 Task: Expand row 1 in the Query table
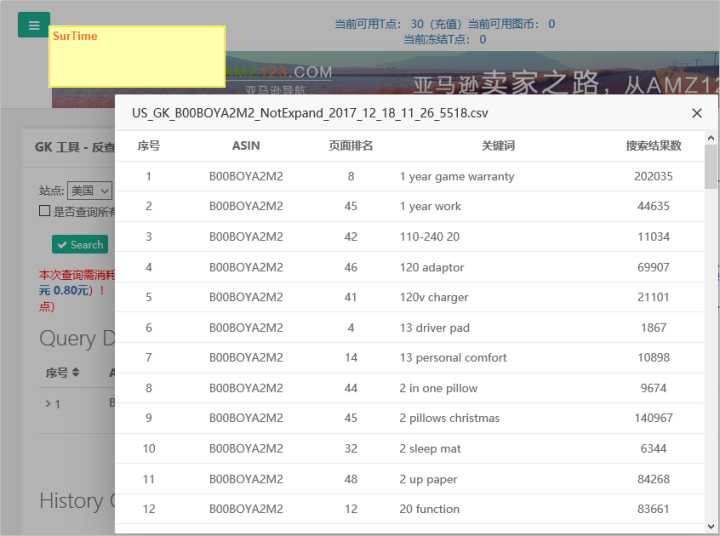point(48,404)
